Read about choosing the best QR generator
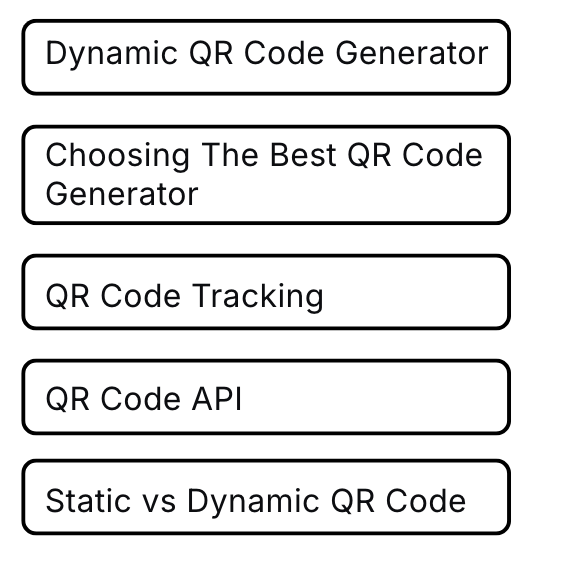 pos(266,175)
